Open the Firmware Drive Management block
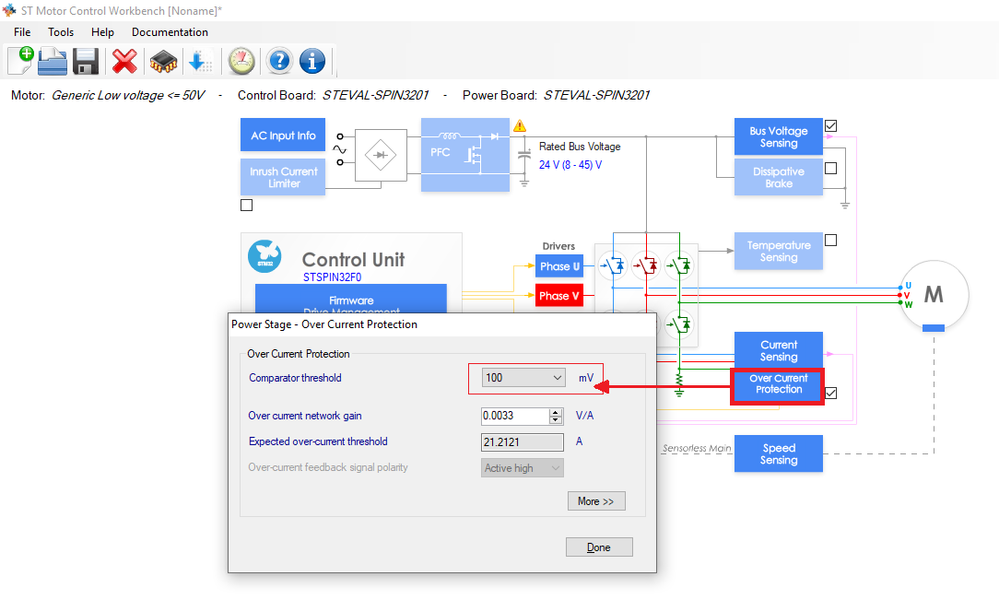Screen dimensions: 999x612 coord(351,299)
